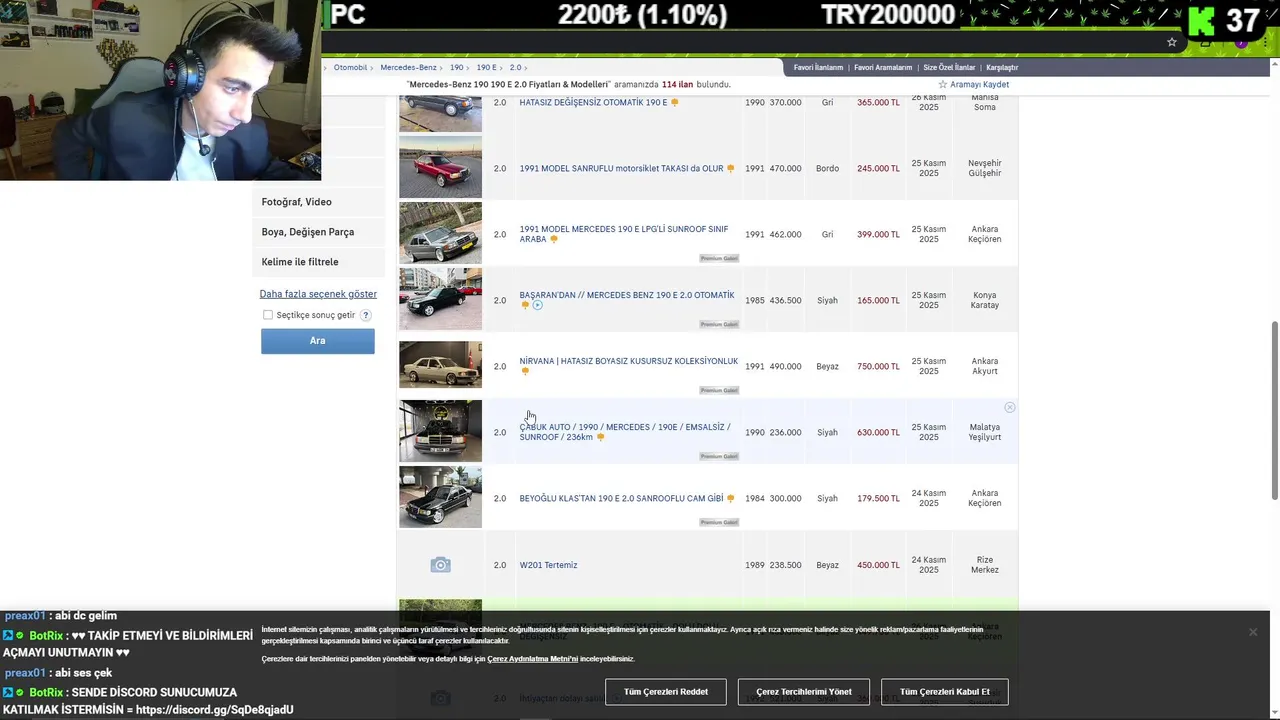Click speech bubble icon on BAŞARAN'DAN listing
This screenshot has width=1280, height=720.
pyautogui.click(x=525, y=305)
